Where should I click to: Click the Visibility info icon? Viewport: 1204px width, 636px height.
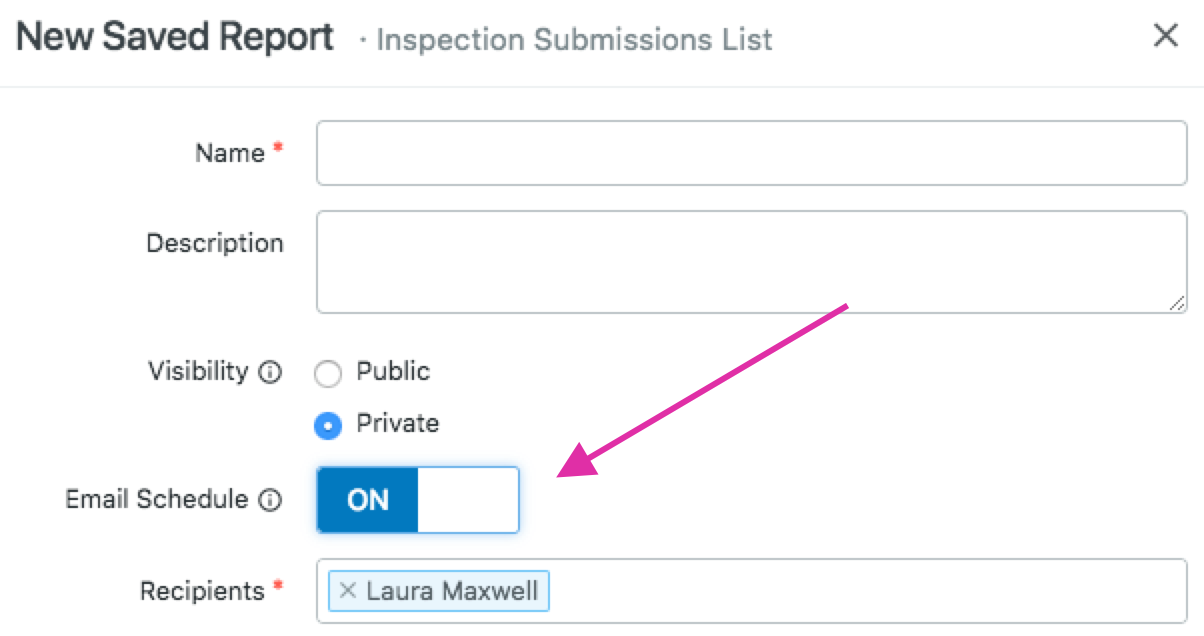click(x=269, y=373)
